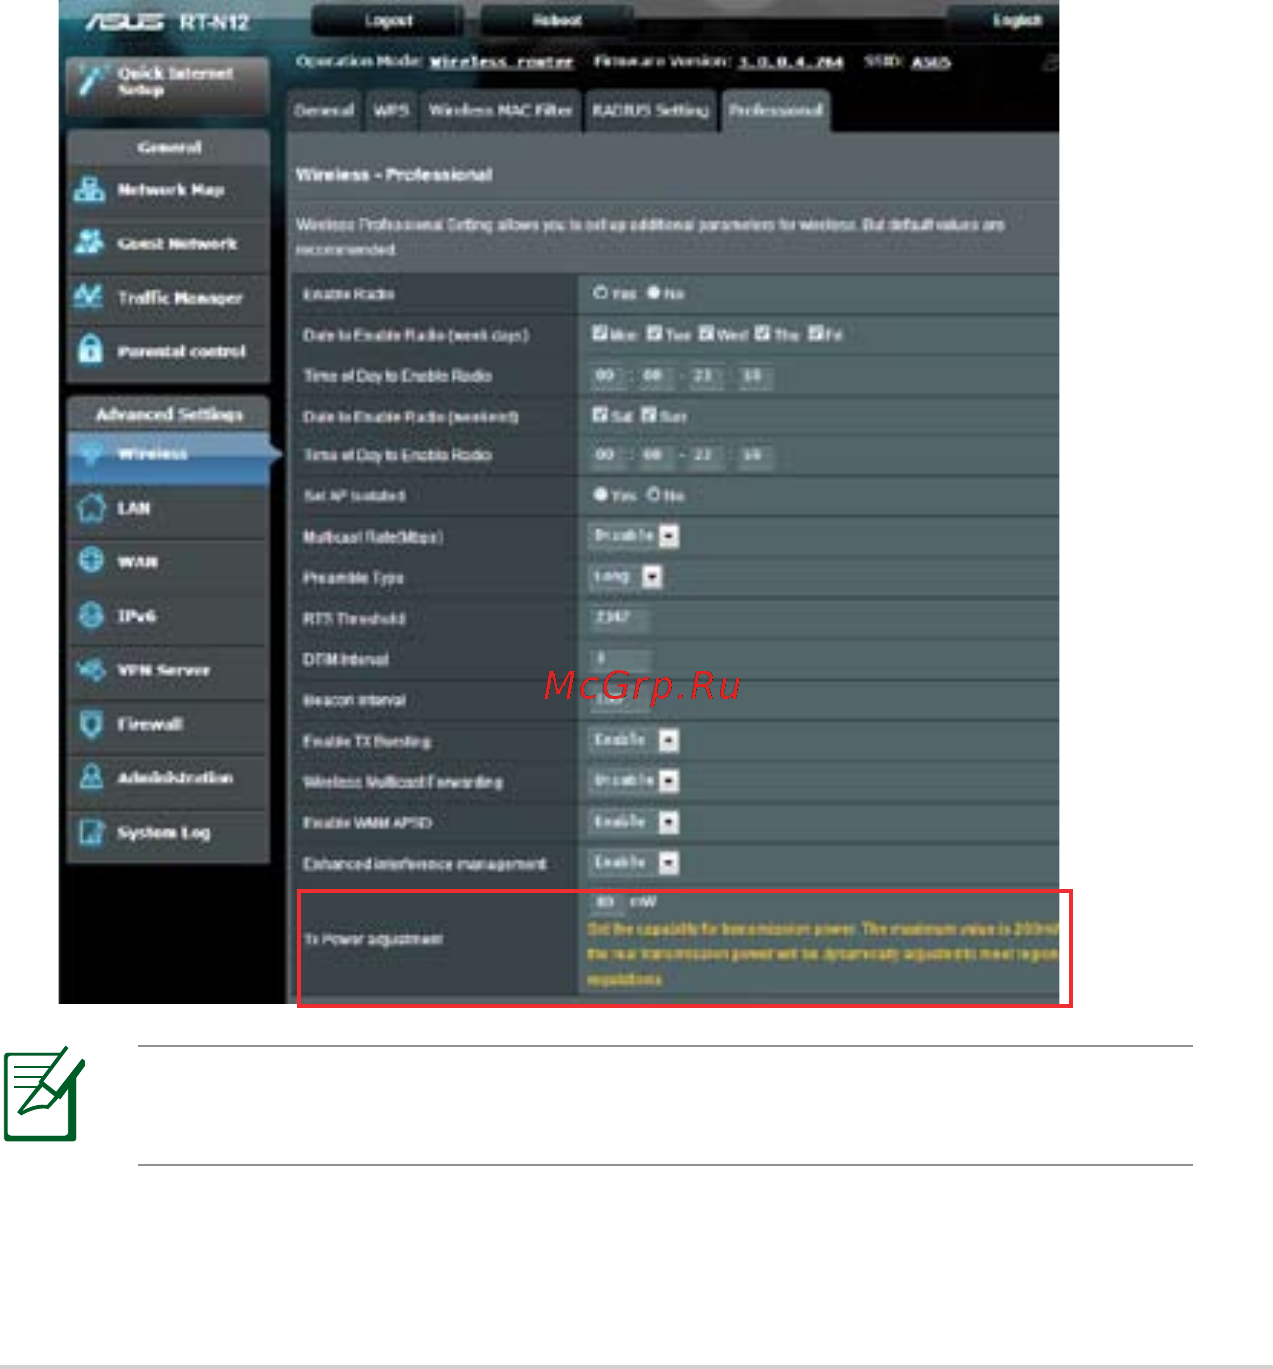The width and height of the screenshot is (1273, 1369).
Task: Toggle the Sun checkbox
Action: (649, 414)
